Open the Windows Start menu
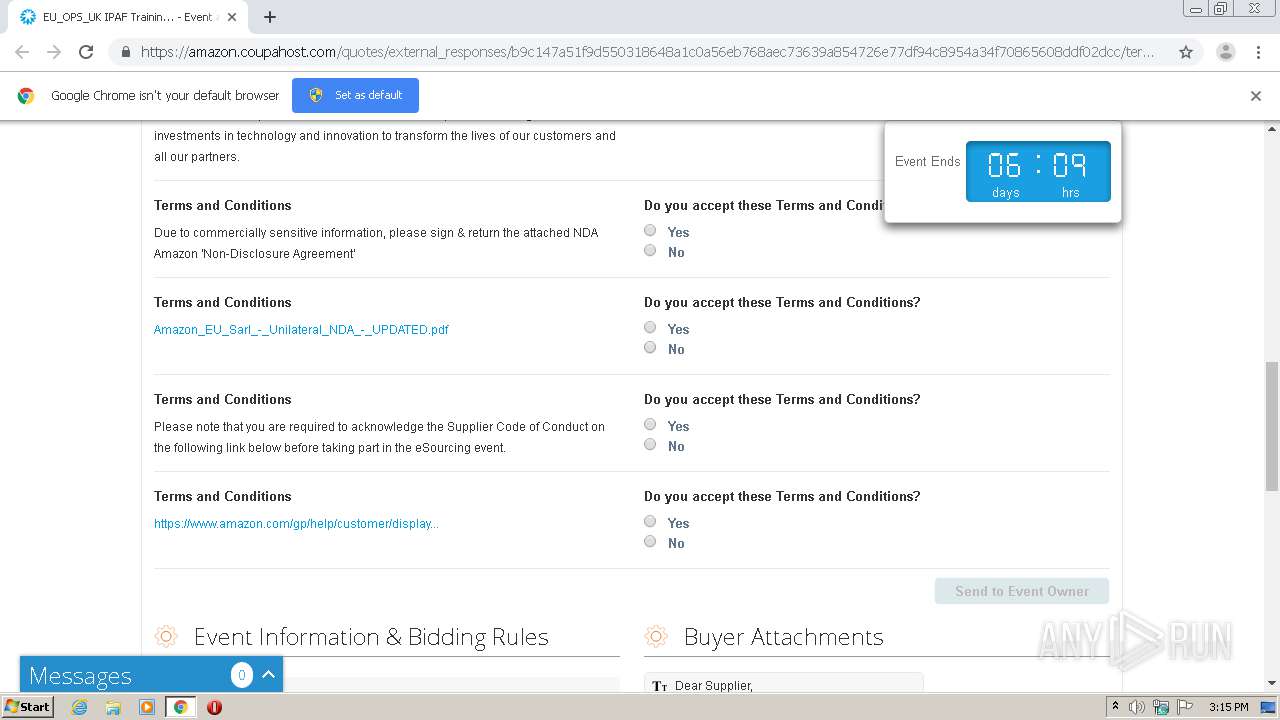Viewport: 1280px width, 720px height. coord(28,707)
